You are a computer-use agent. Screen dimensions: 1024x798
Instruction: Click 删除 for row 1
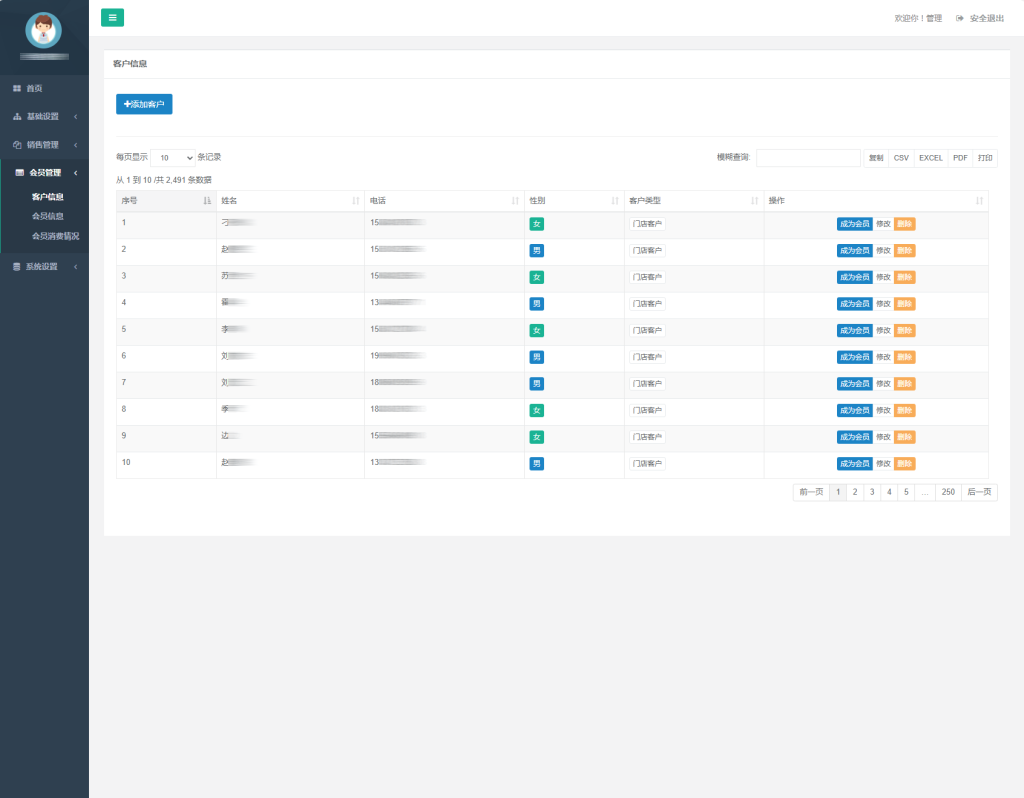pos(904,224)
